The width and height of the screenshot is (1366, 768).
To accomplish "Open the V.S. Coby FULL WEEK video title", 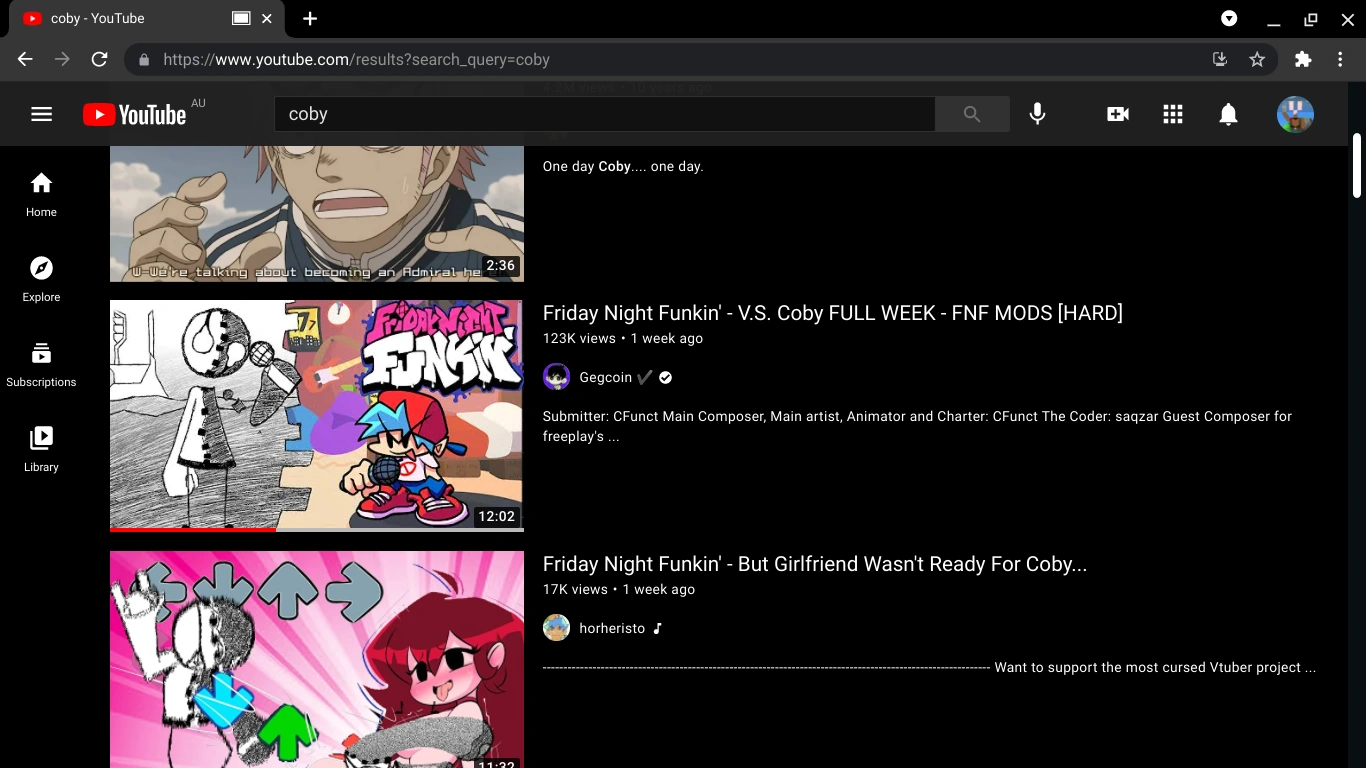I will 832,313.
